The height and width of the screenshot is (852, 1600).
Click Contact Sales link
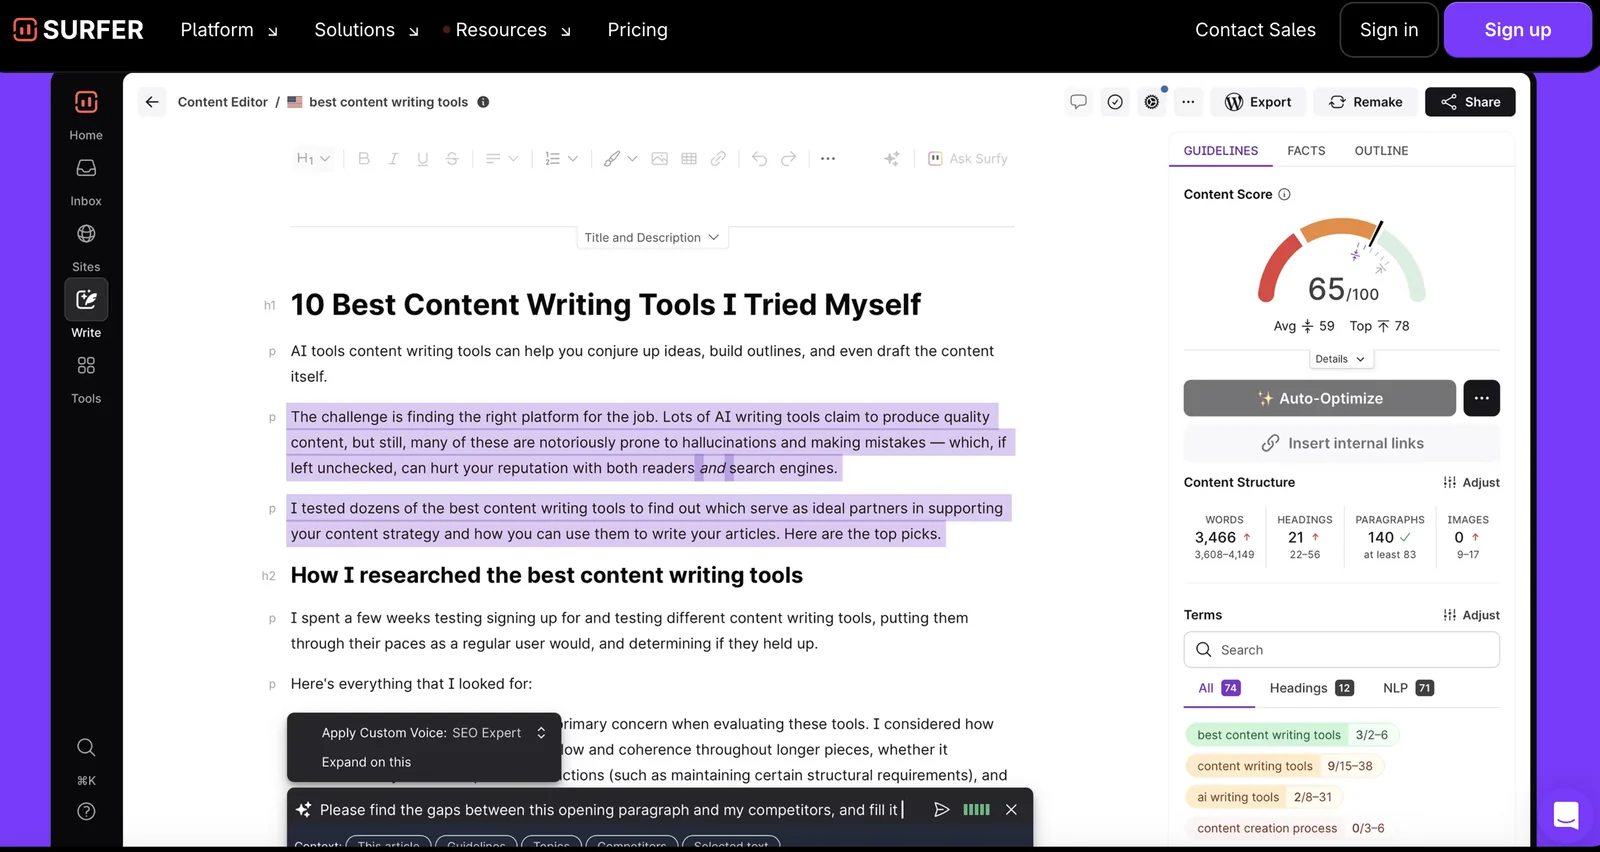pyautogui.click(x=1255, y=30)
